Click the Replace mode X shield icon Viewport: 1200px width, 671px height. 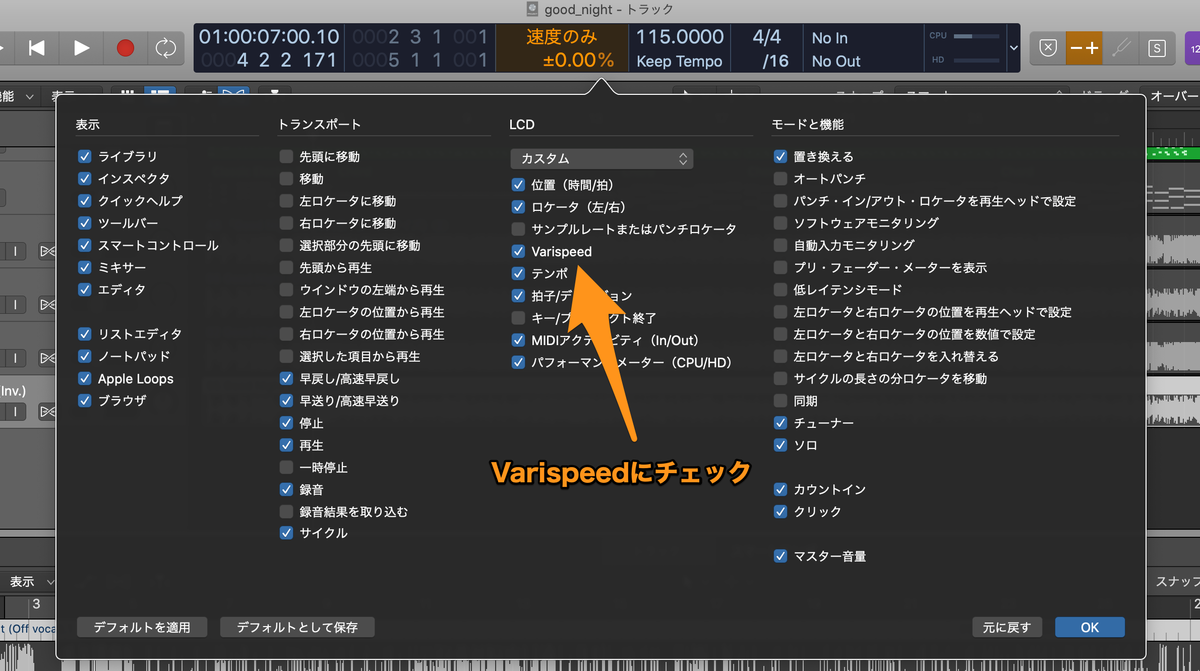click(1048, 47)
